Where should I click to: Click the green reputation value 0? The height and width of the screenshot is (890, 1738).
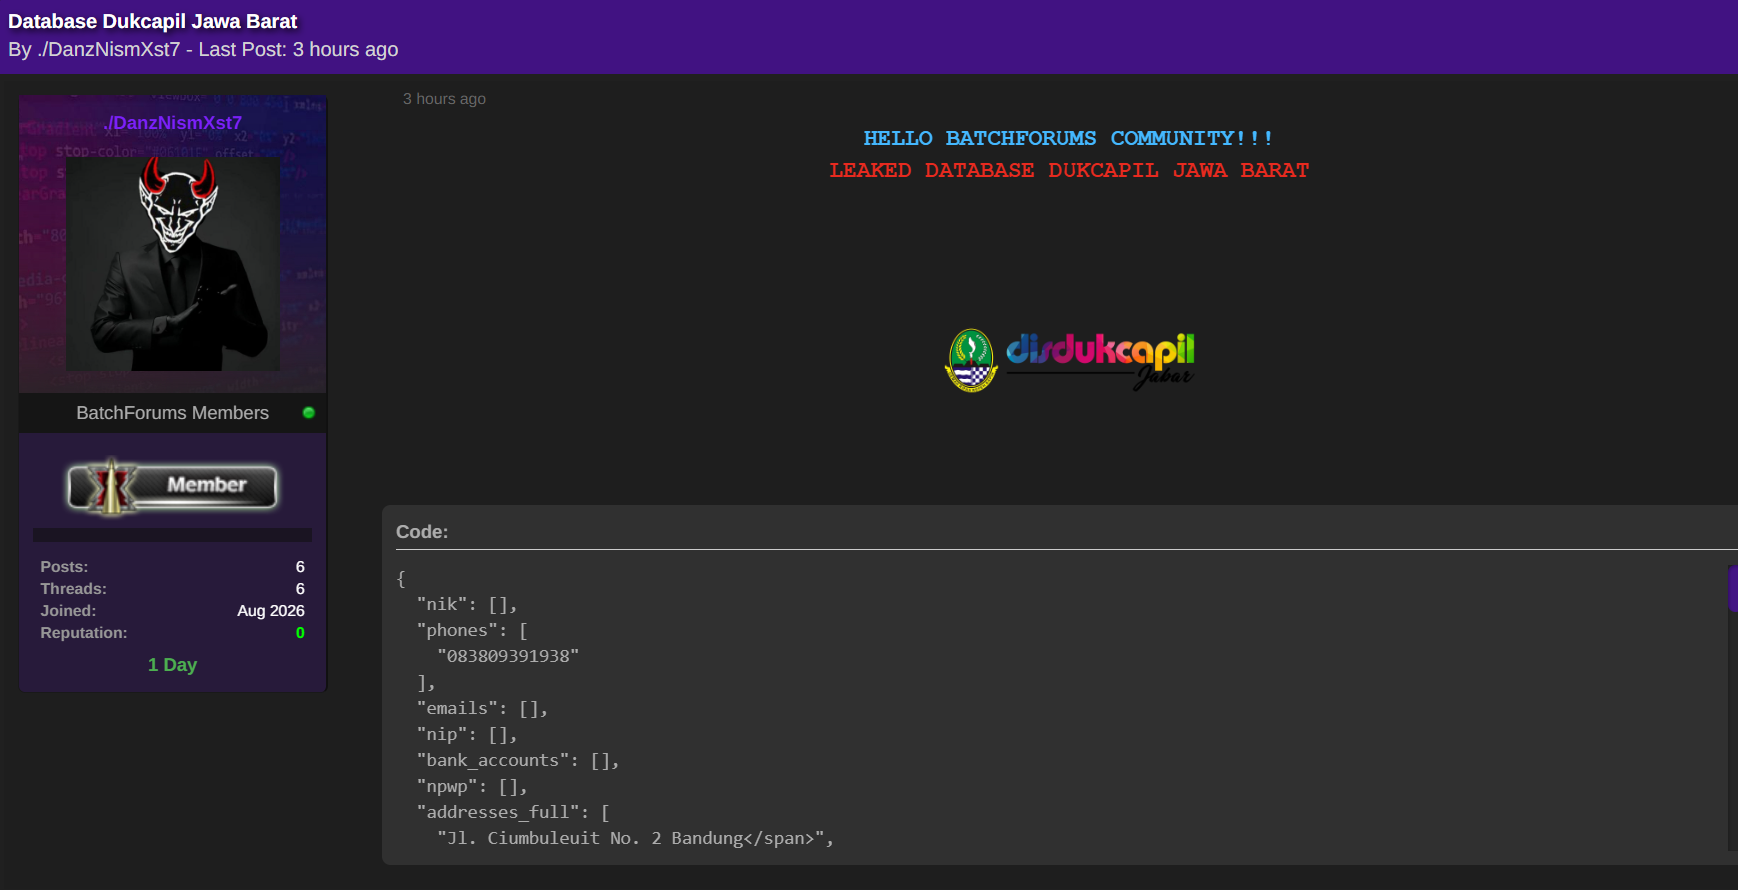(300, 633)
